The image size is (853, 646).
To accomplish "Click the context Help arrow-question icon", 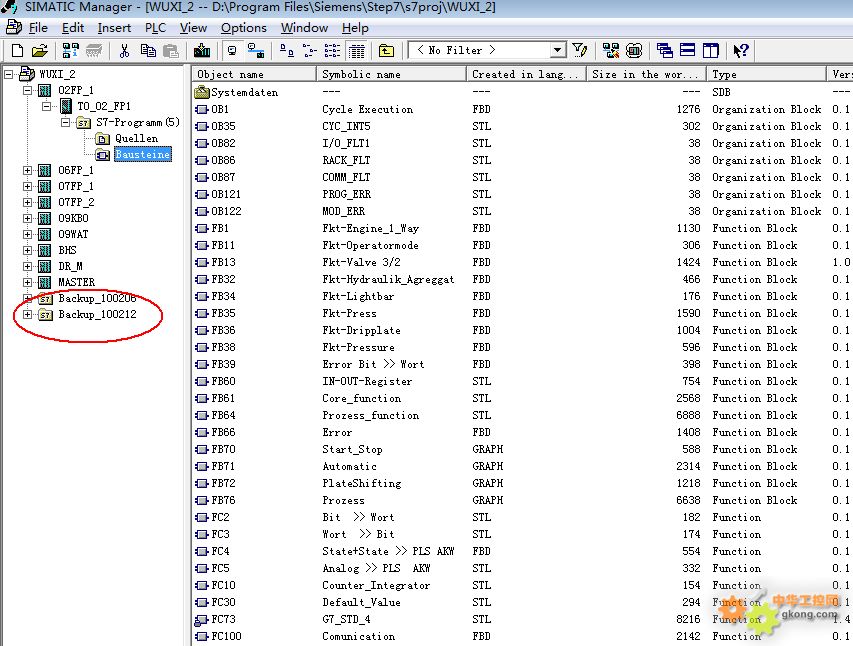I will tap(741, 51).
